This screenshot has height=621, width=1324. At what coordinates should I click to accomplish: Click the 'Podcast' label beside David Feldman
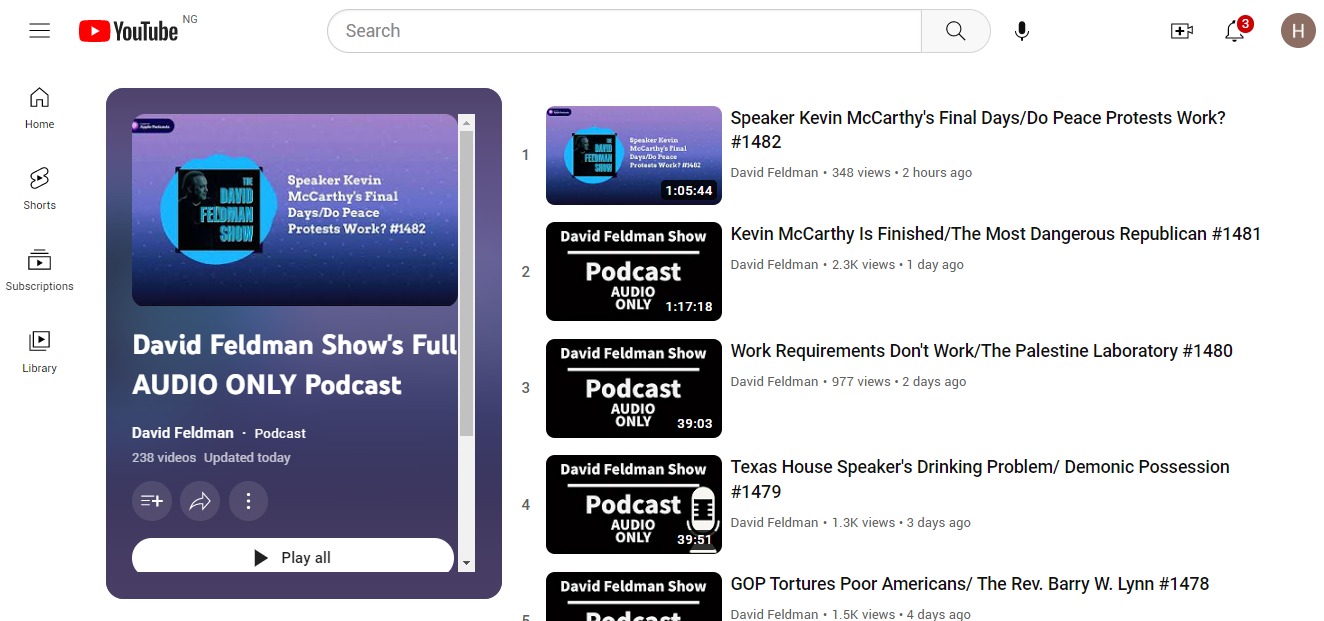click(x=280, y=433)
